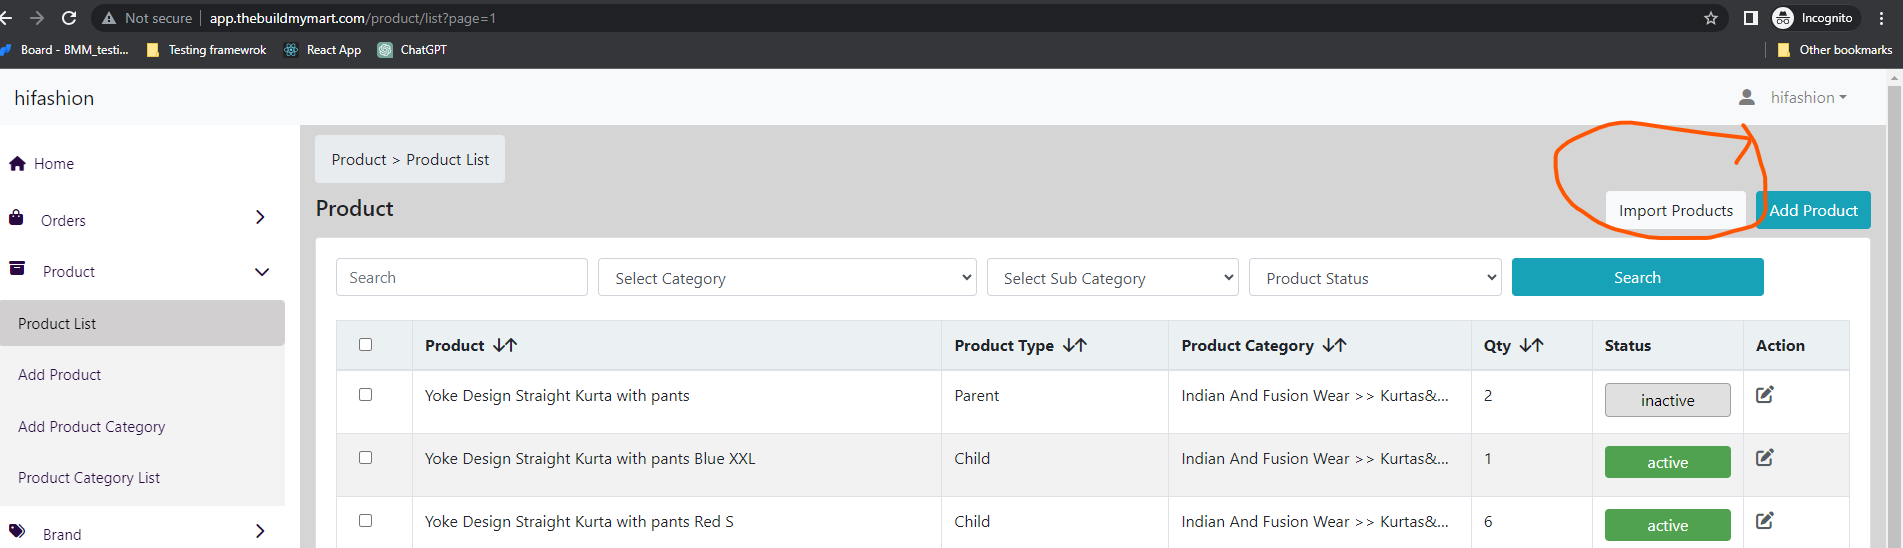Click 'Yoke Design Straight Kurta with pants Blue XXL'
Image resolution: width=1903 pixels, height=548 pixels.
pyautogui.click(x=590, y=459)
